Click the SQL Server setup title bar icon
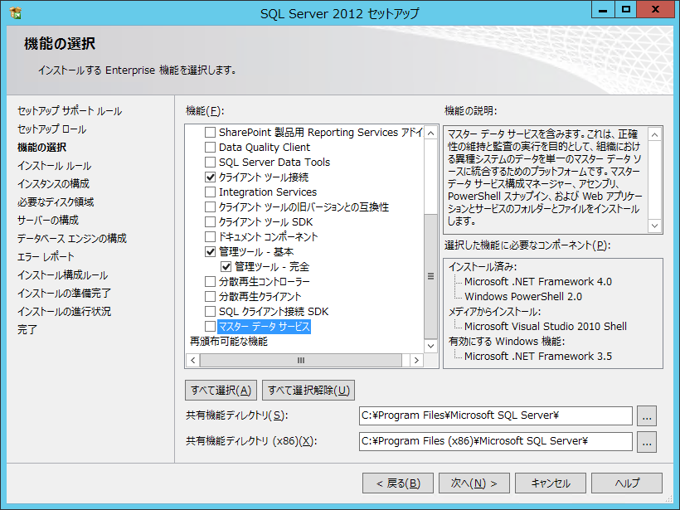 [x=15, y=13]
